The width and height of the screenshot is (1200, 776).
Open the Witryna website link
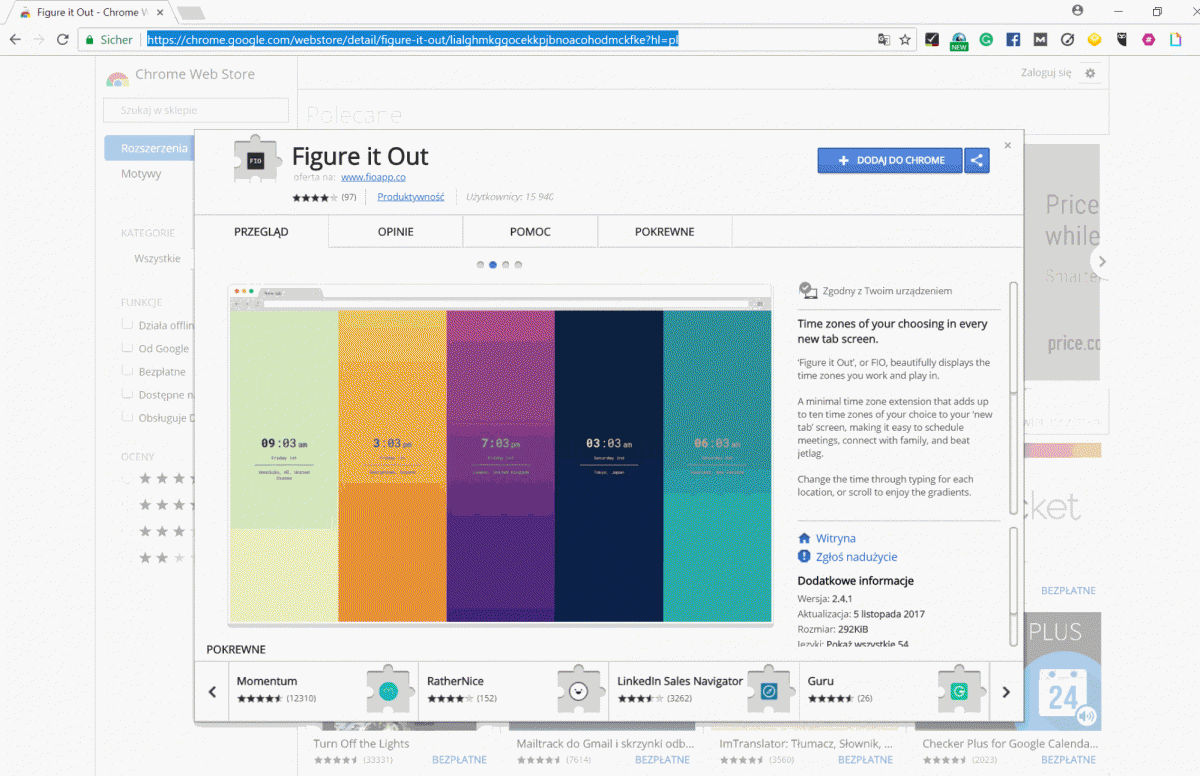(836, 538)
